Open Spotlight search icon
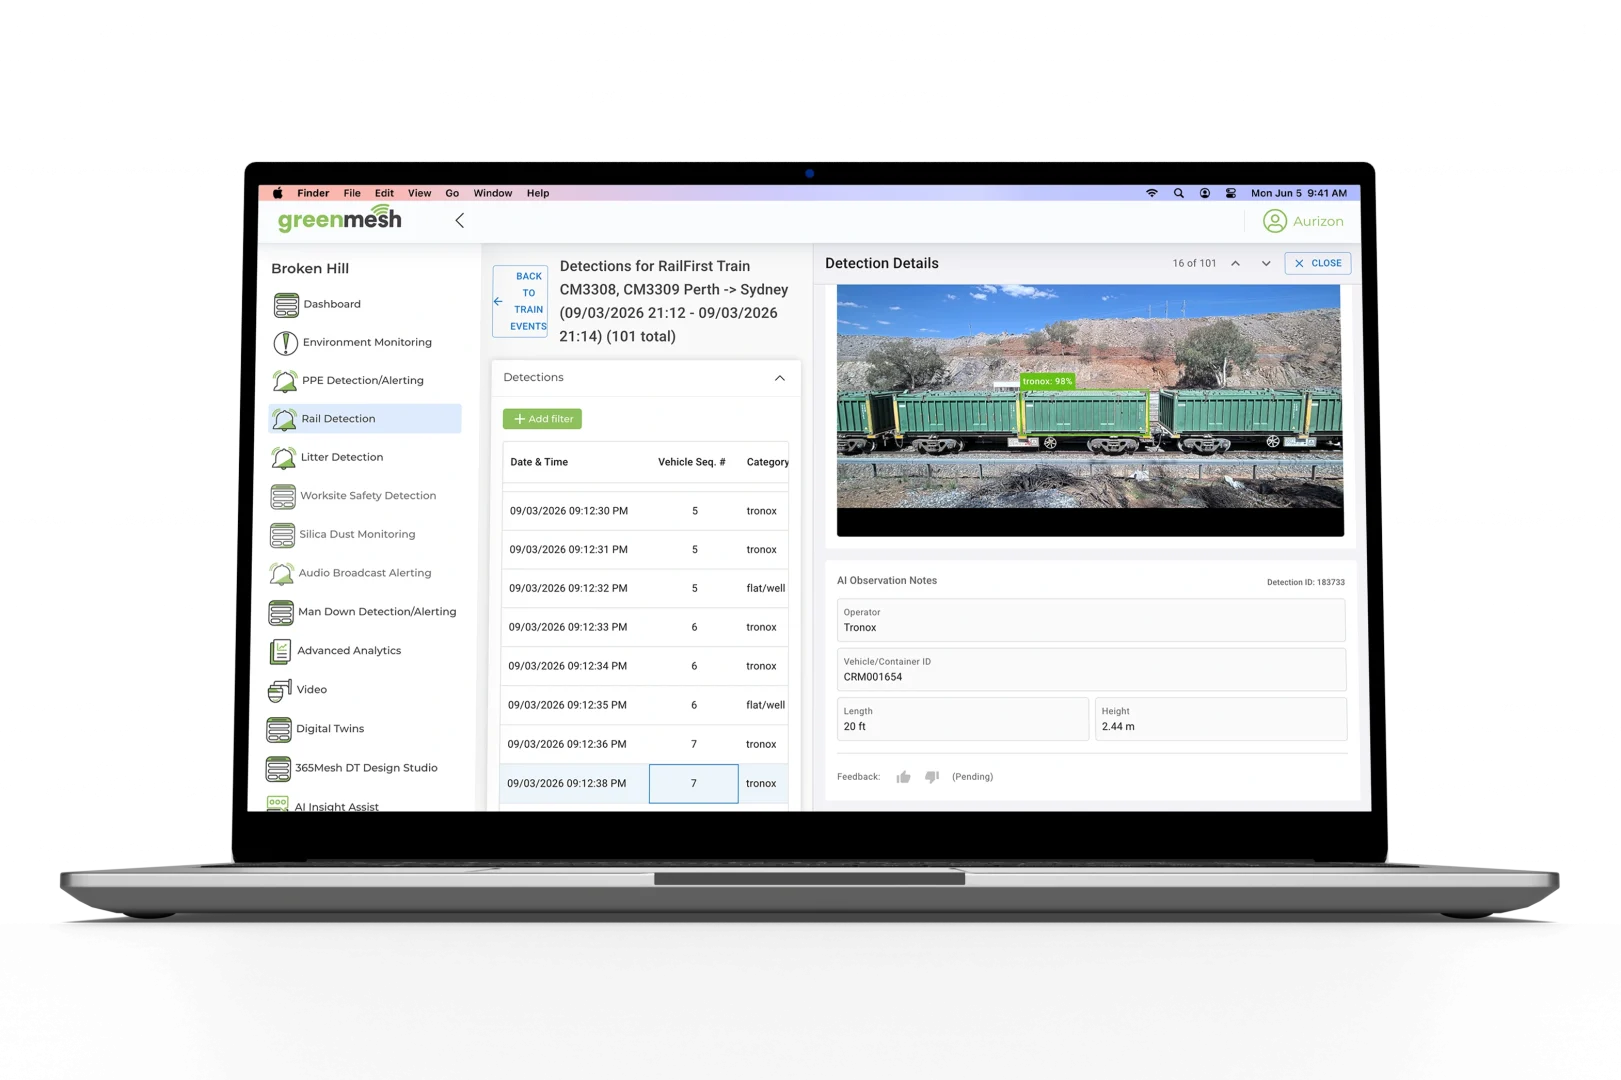 coord(1178,193)
